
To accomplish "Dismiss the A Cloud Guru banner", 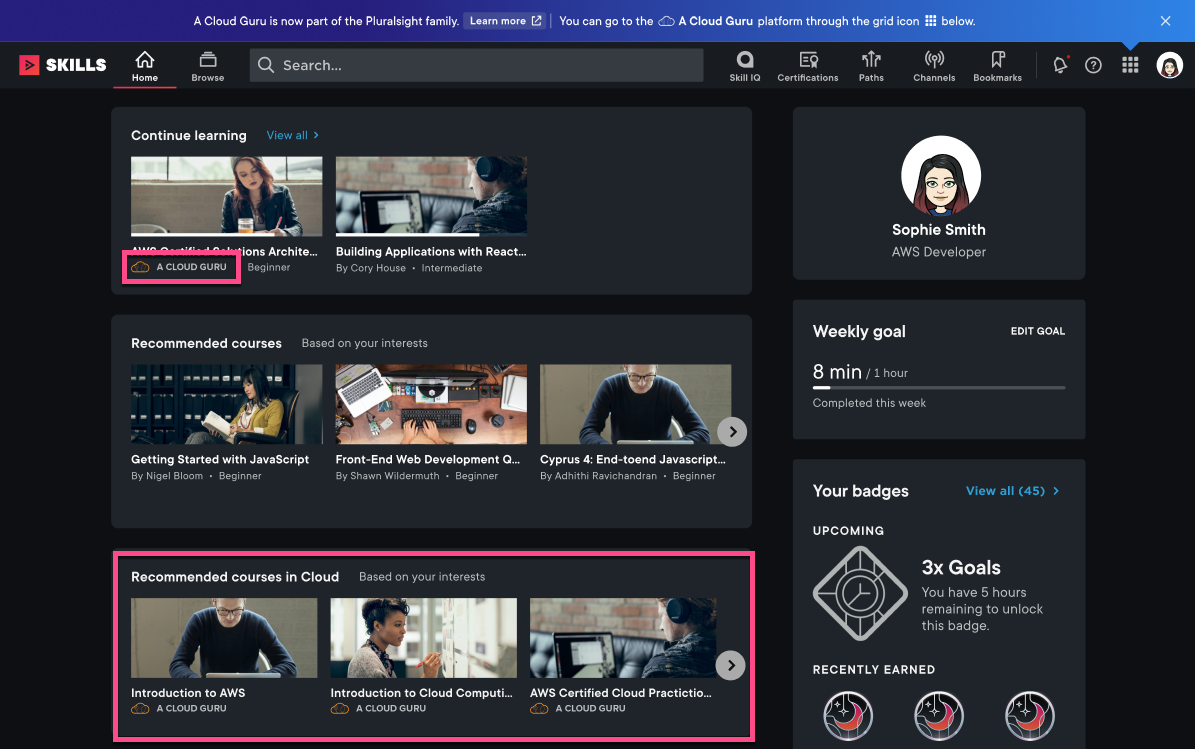I will (x=1165, y=21).
